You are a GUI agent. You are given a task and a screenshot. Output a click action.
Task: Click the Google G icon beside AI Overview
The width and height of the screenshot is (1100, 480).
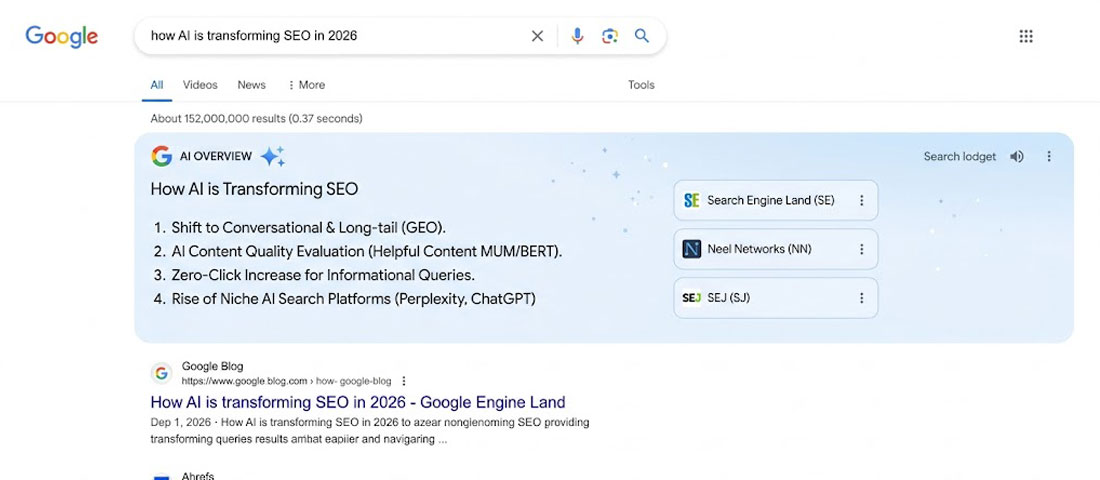point(162,156)
